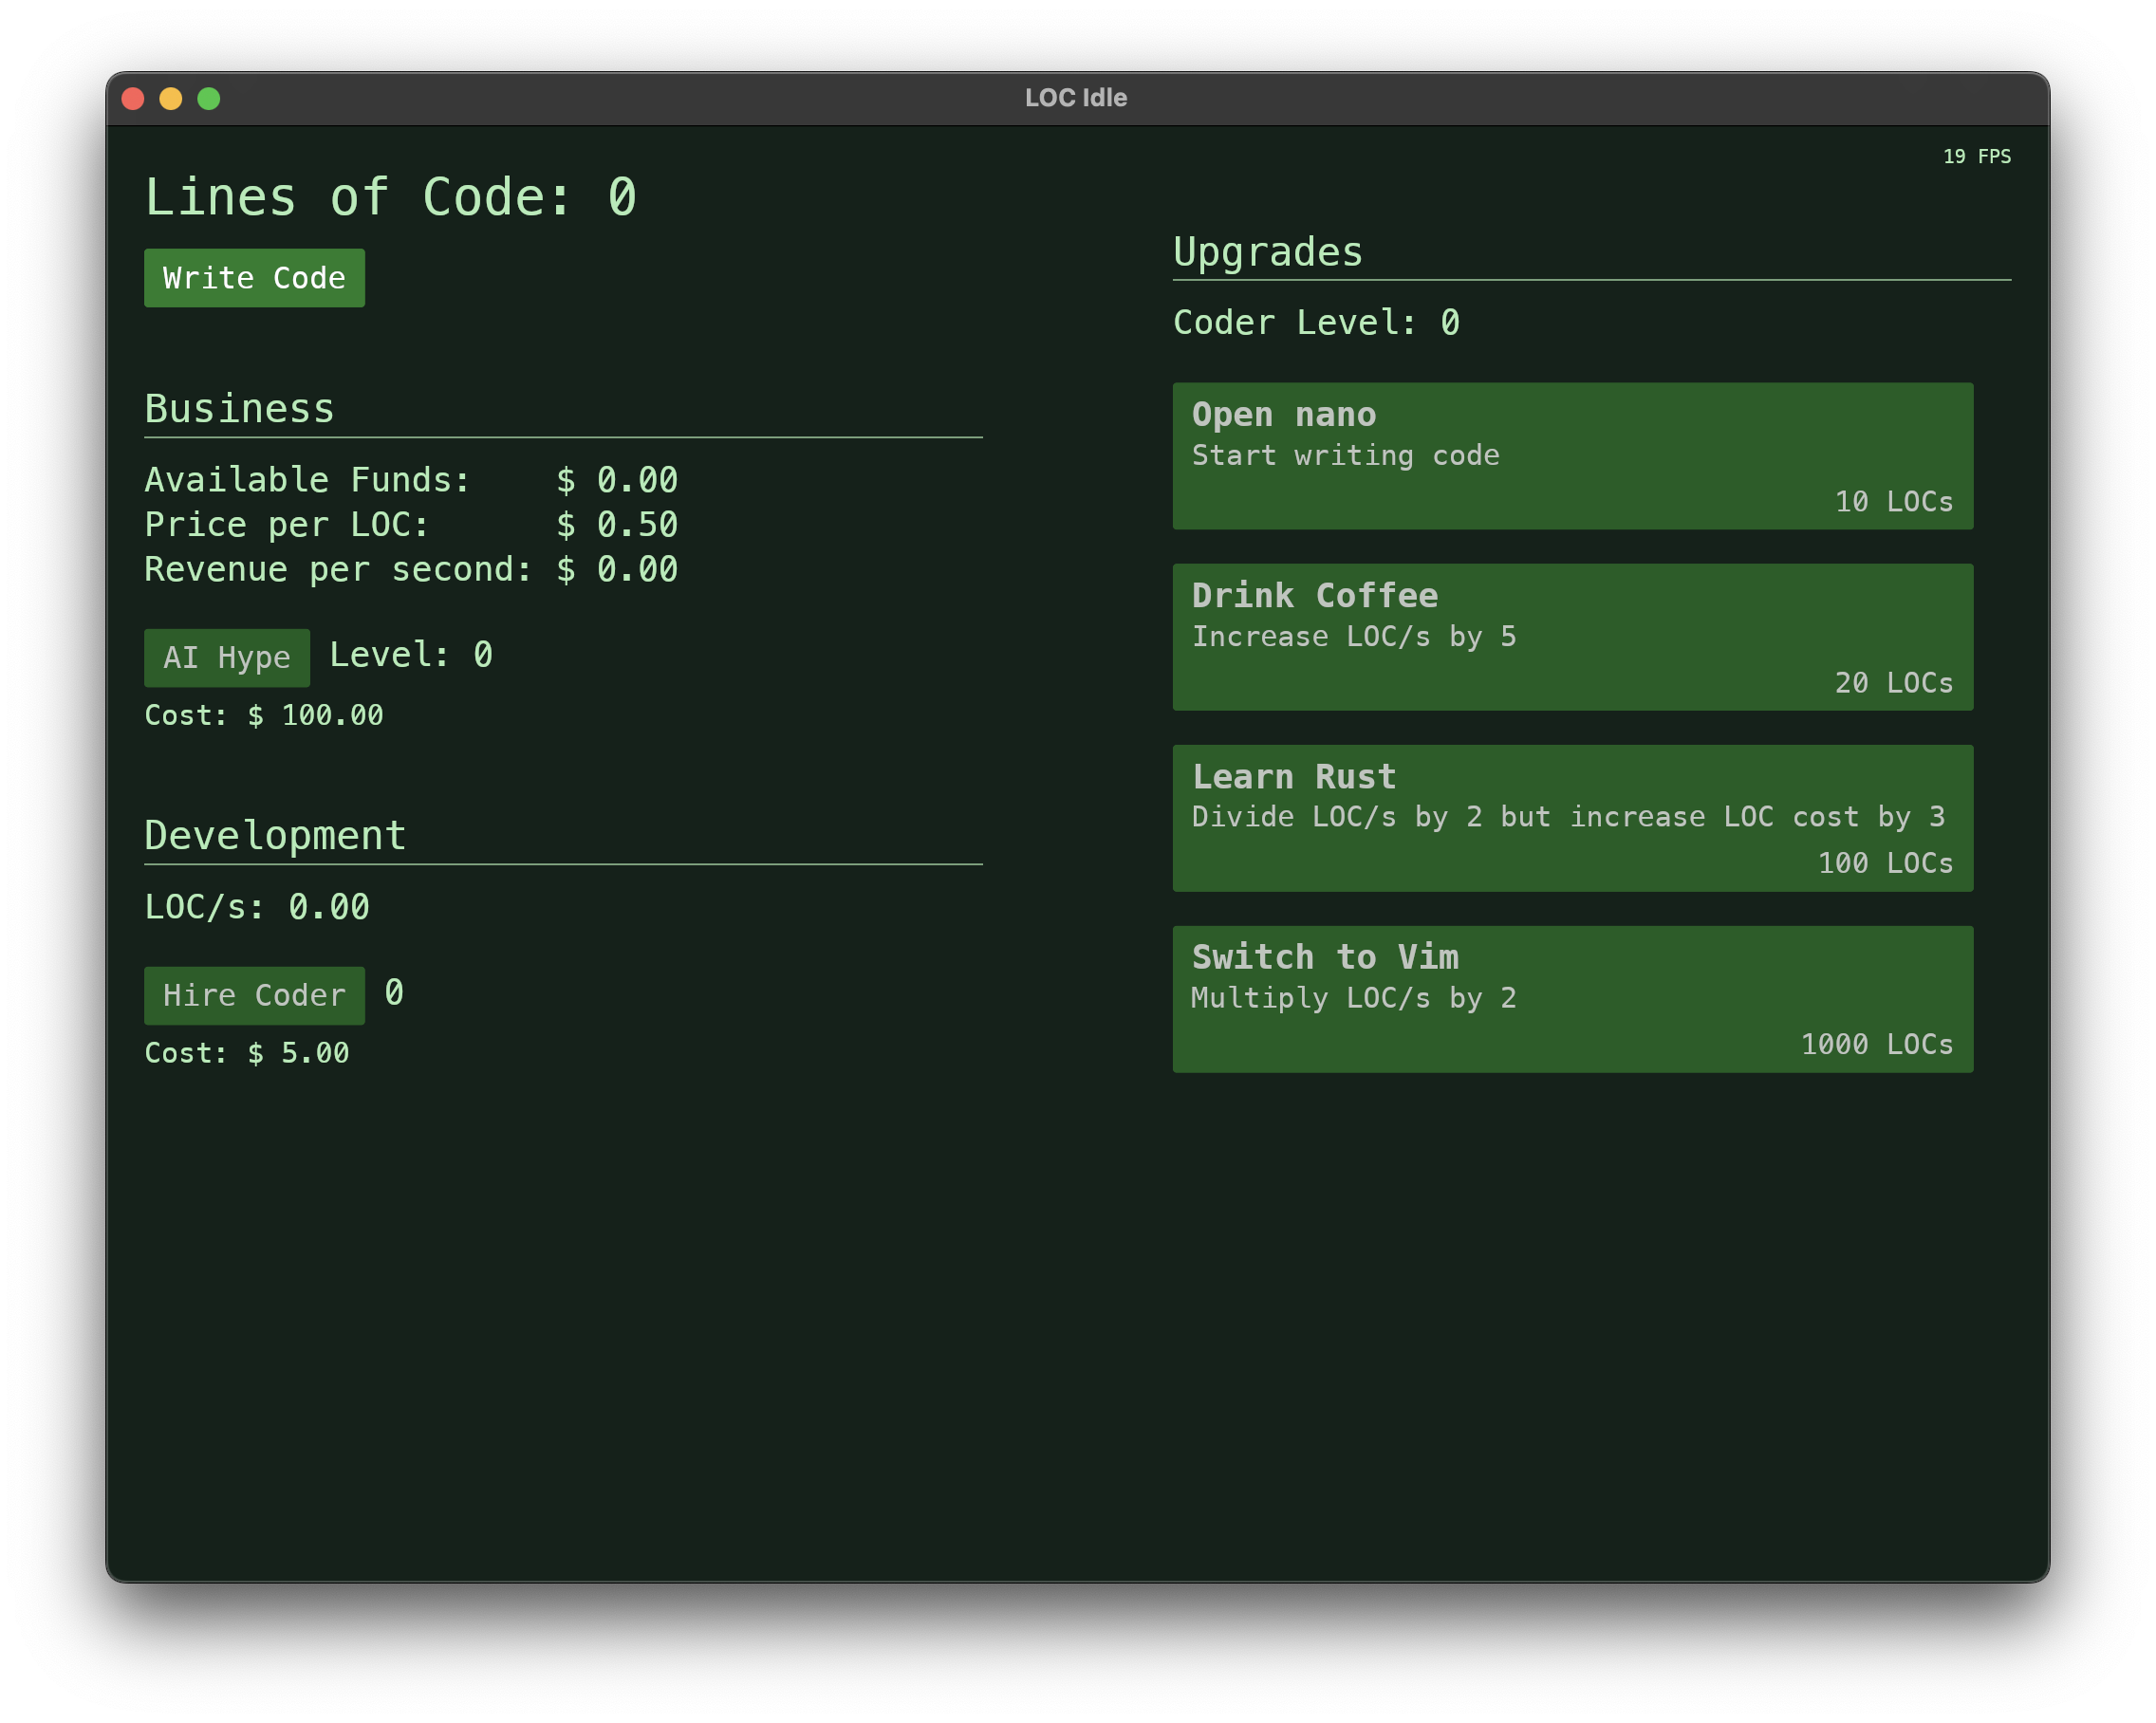Maximize window with green button

pyautogui.click(x=209, y=98)
